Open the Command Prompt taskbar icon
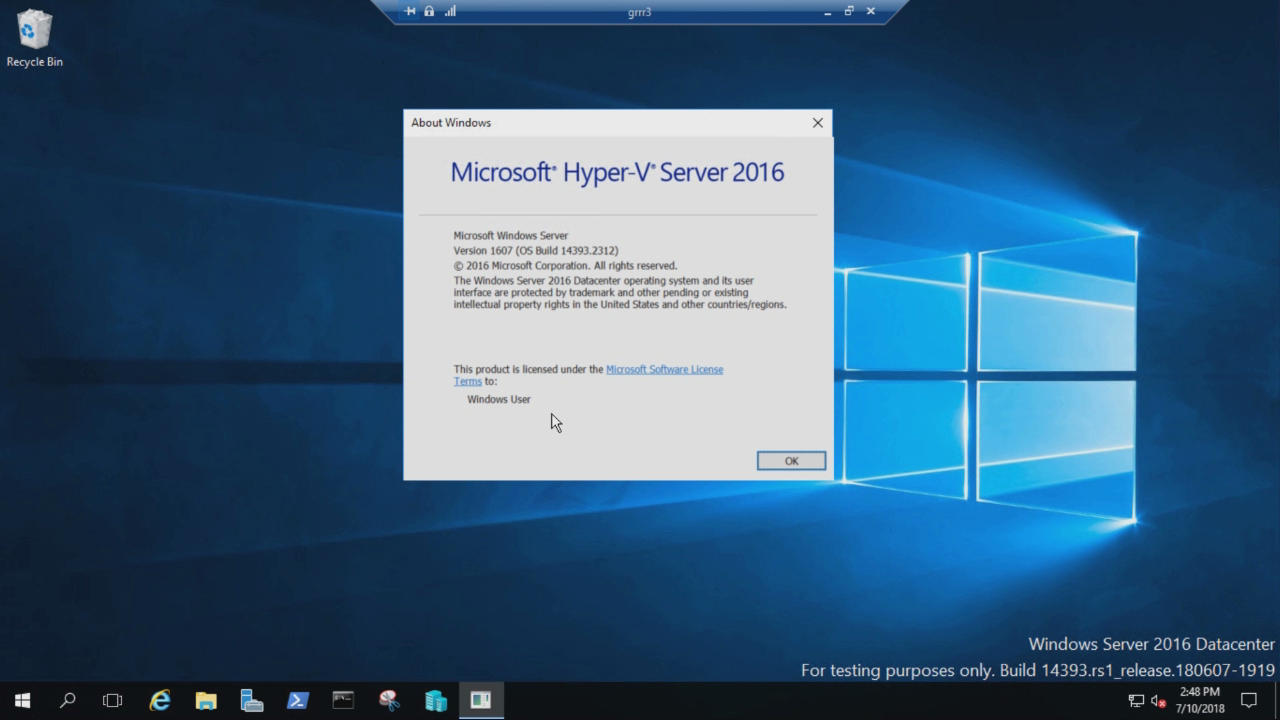The width and height of the screenshot is (1280, 720). (343, 700)
